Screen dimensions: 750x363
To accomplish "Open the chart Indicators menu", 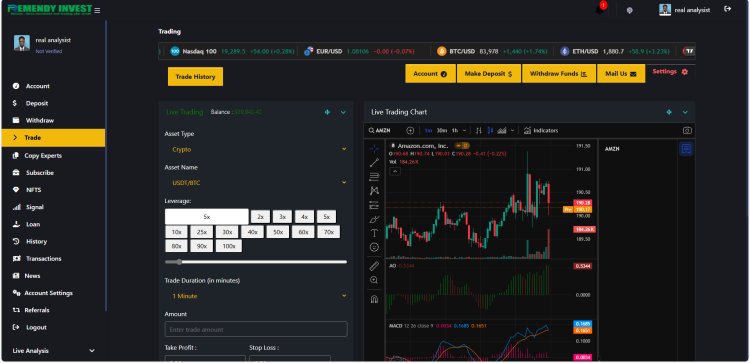I will click(x=541, y=130).
